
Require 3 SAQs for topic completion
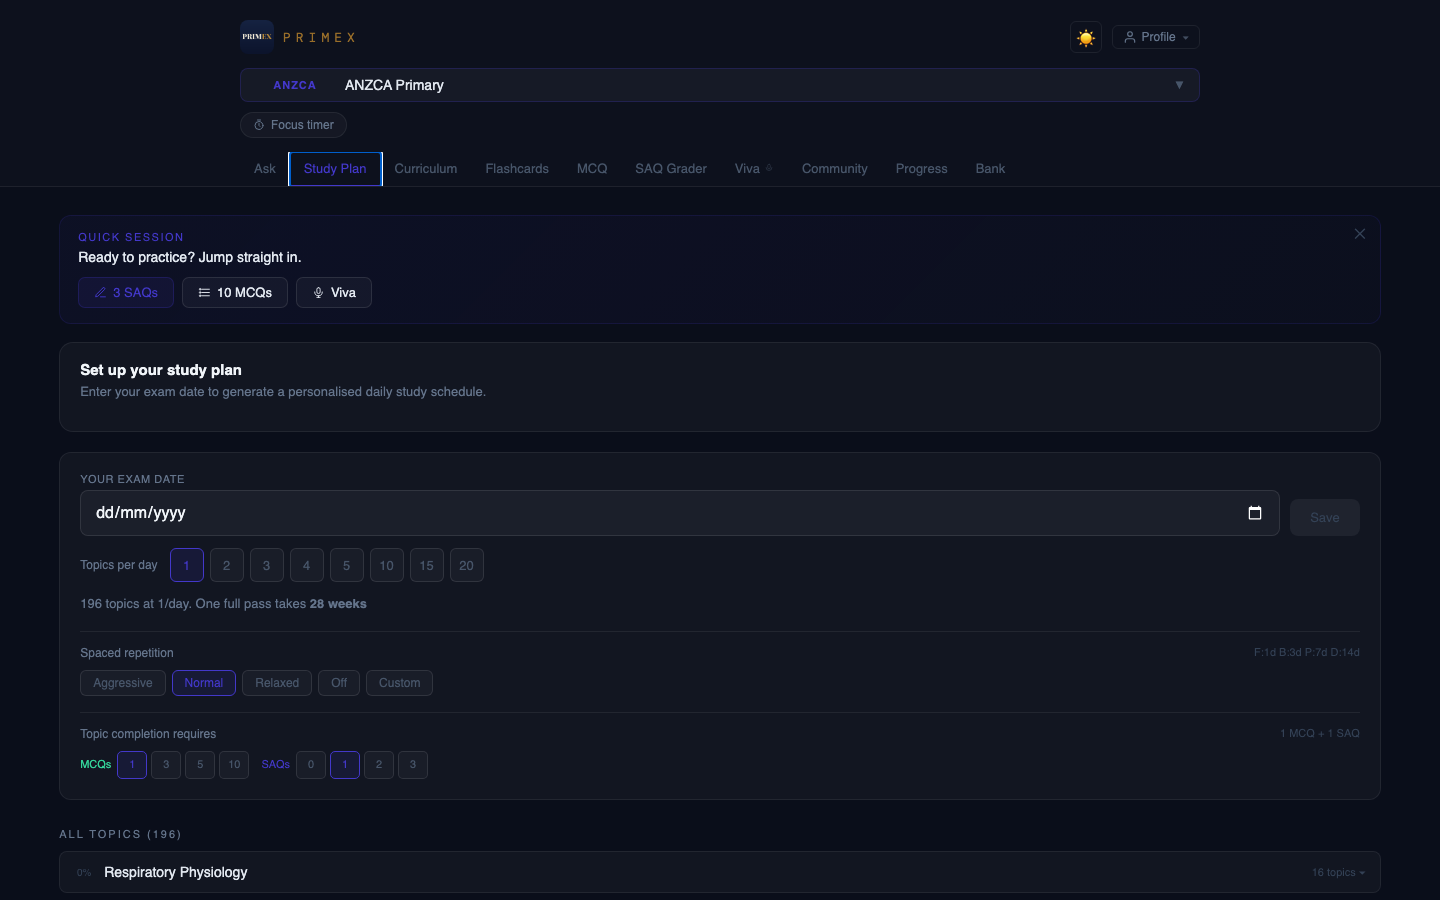click(413, 765)
